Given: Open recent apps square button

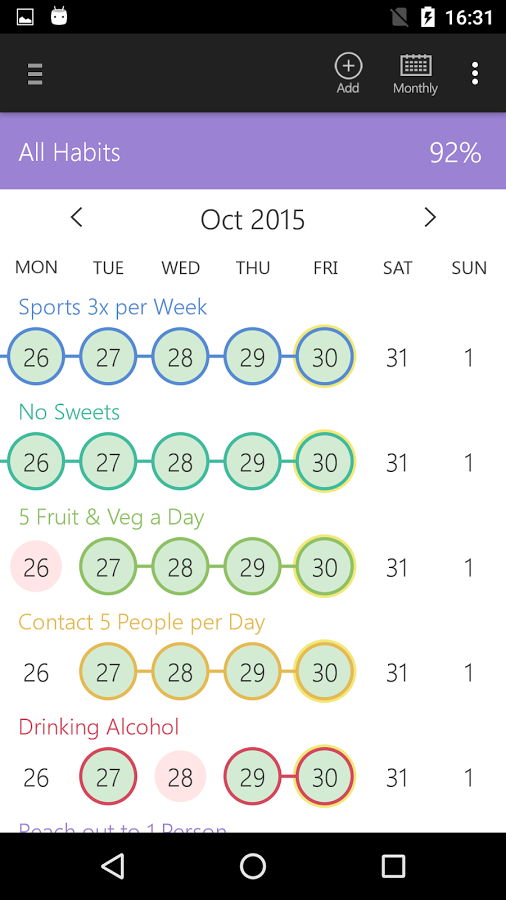Looking at the screenshot, I should coord(394,866).
